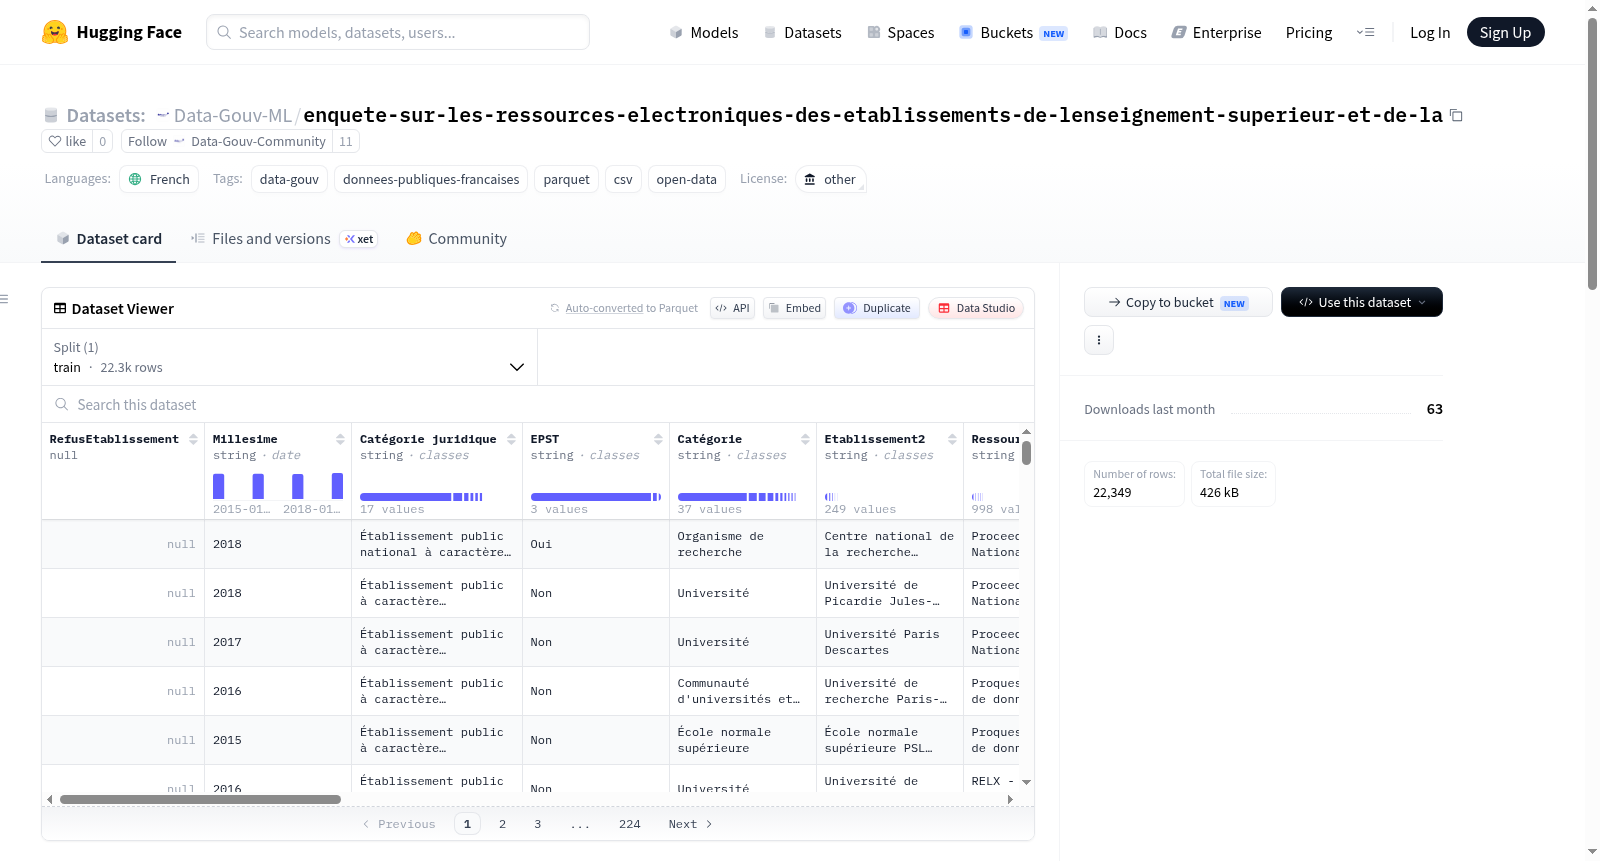
Task: Sort the Catégorie column
Action: click(805, 439)
